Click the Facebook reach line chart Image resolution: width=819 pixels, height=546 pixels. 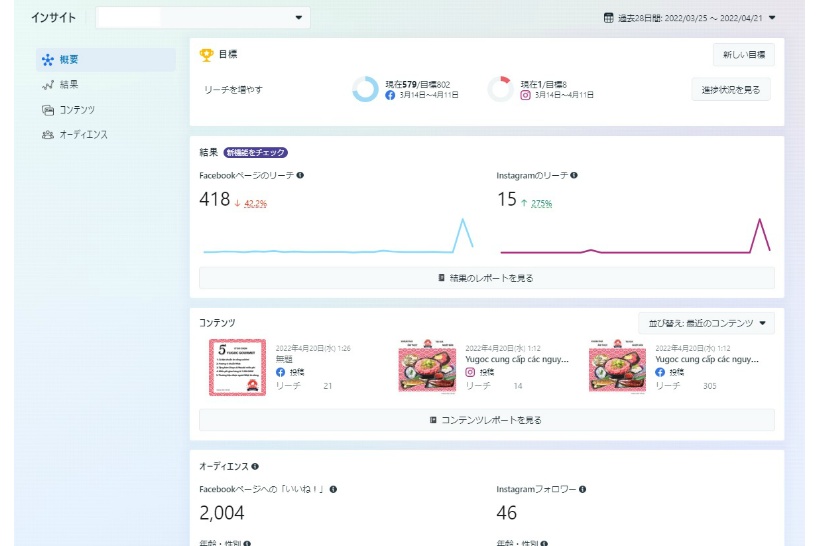[x=338, y=236]
